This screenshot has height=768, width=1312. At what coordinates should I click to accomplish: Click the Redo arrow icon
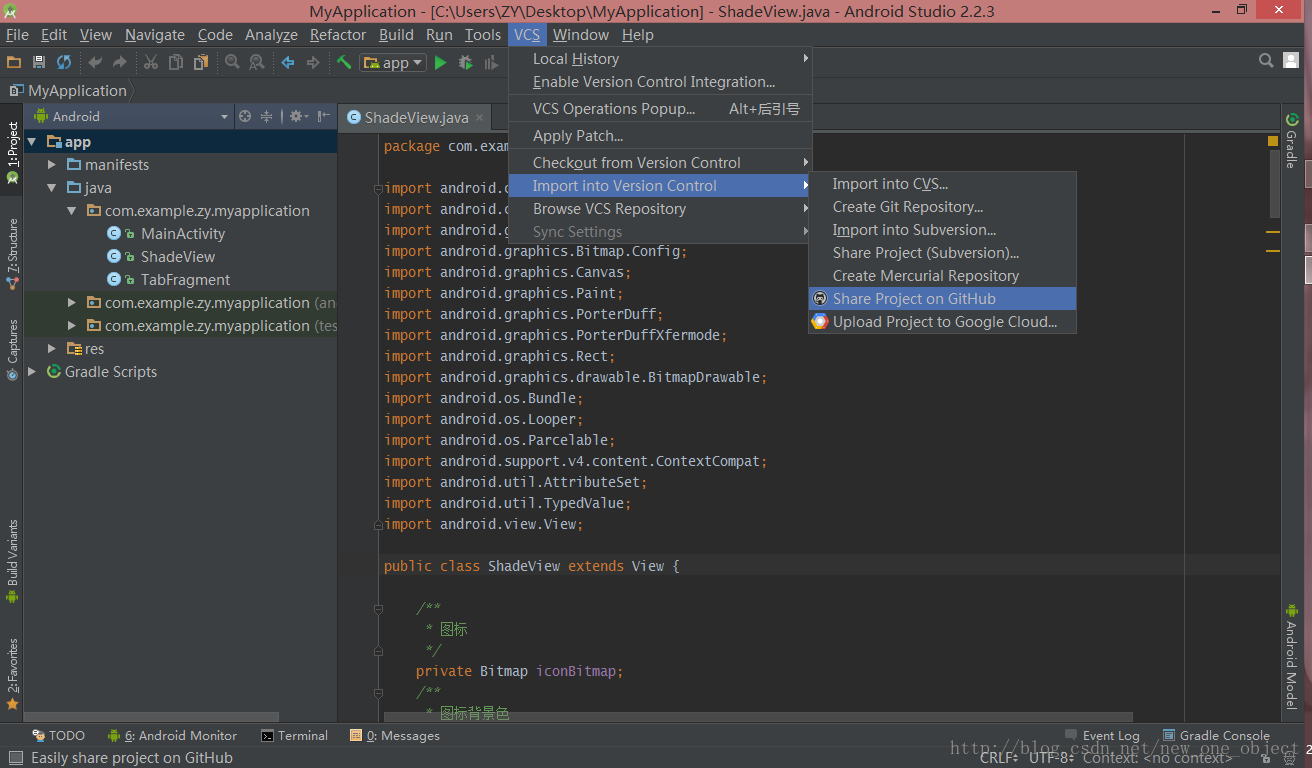point(119,62)
